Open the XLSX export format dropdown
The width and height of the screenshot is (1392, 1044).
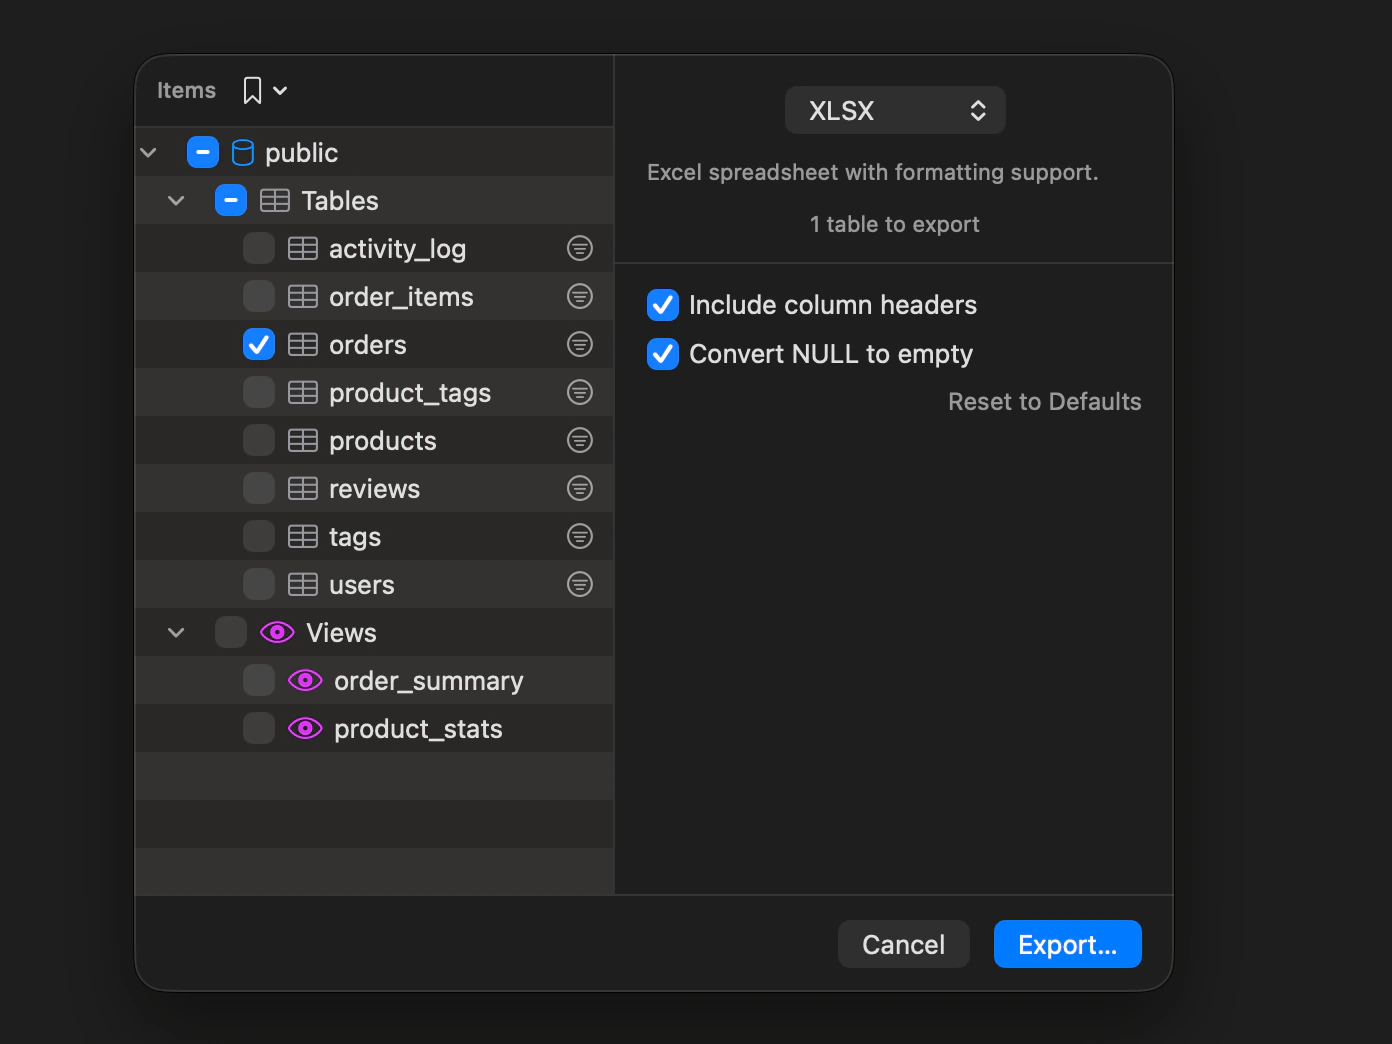click(895, 110)
